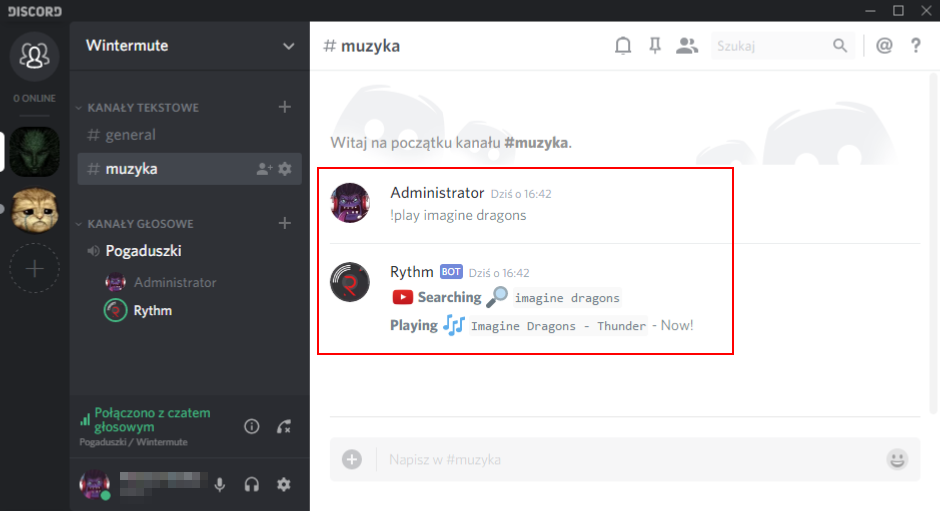
Task: Open user settings gear
Action: (284, 484)
